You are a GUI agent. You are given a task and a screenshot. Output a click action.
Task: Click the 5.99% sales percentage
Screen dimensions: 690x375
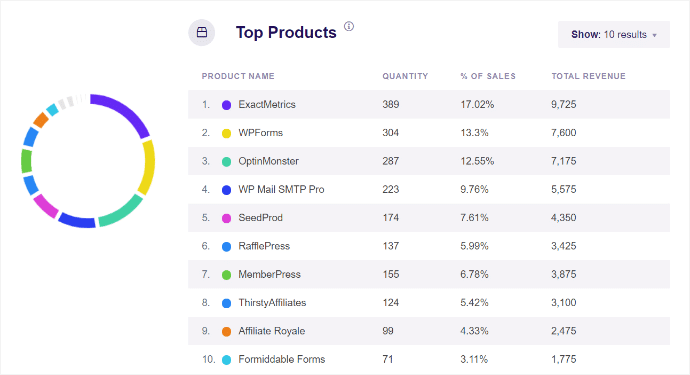(x=474, y=246)
